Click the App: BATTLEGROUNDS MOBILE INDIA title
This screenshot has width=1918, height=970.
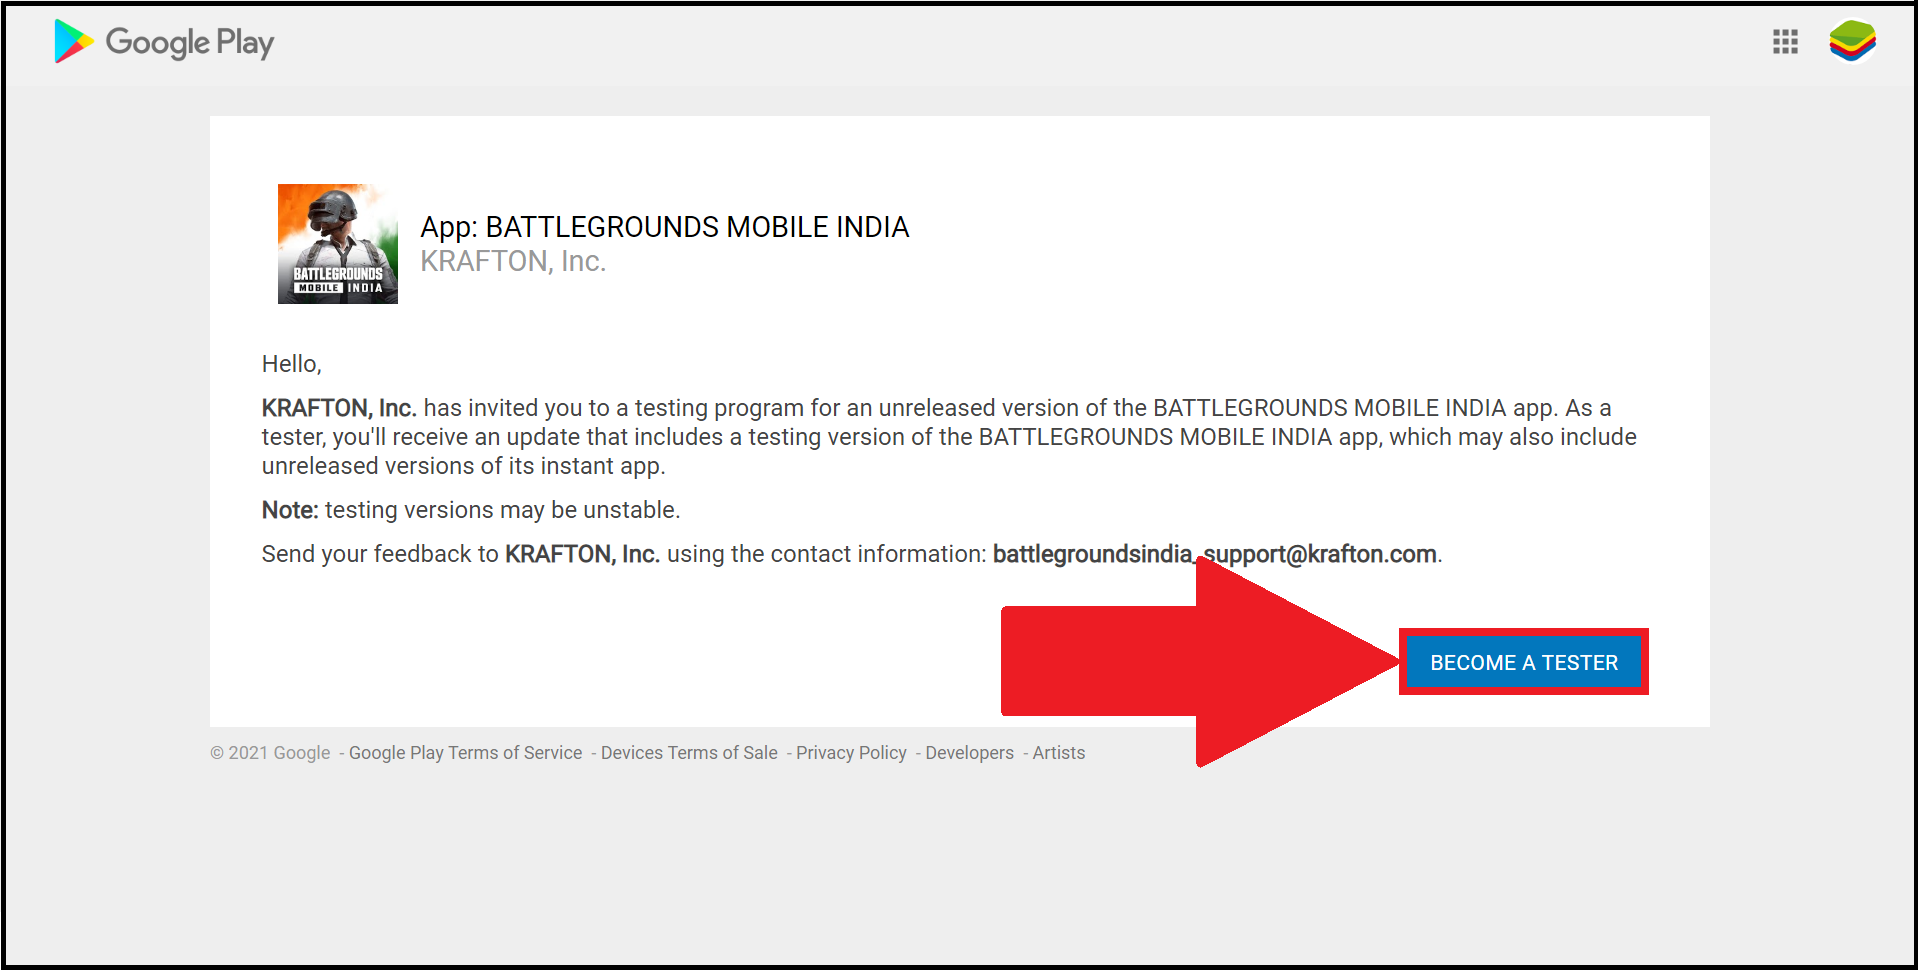(664, 227)
